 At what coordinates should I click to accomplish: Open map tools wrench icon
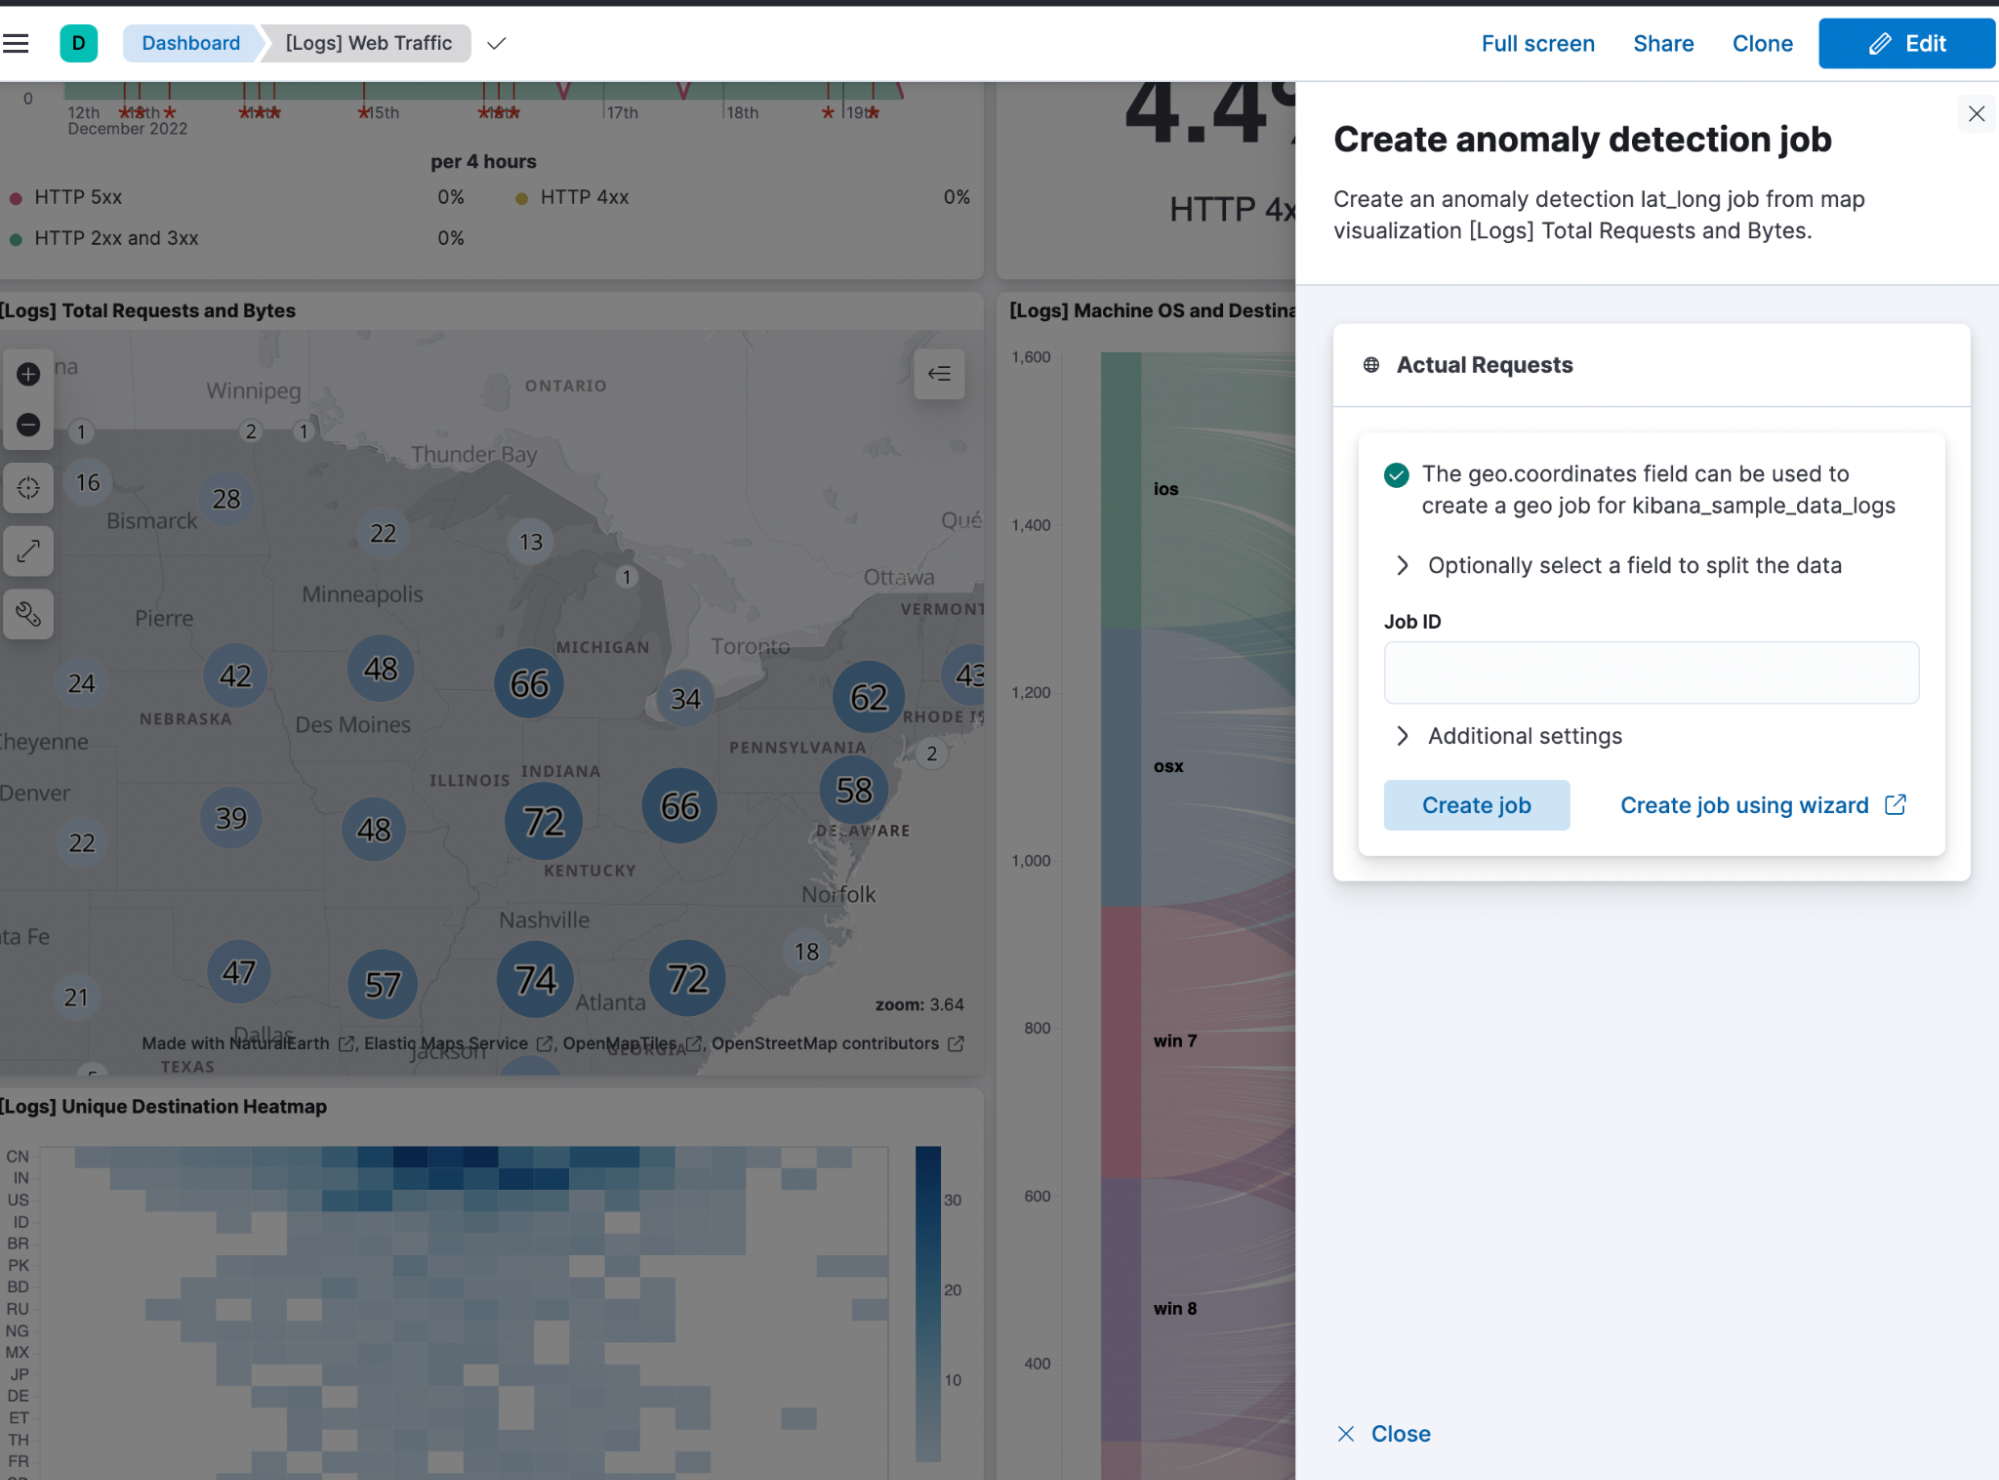[x=28, y=614]
